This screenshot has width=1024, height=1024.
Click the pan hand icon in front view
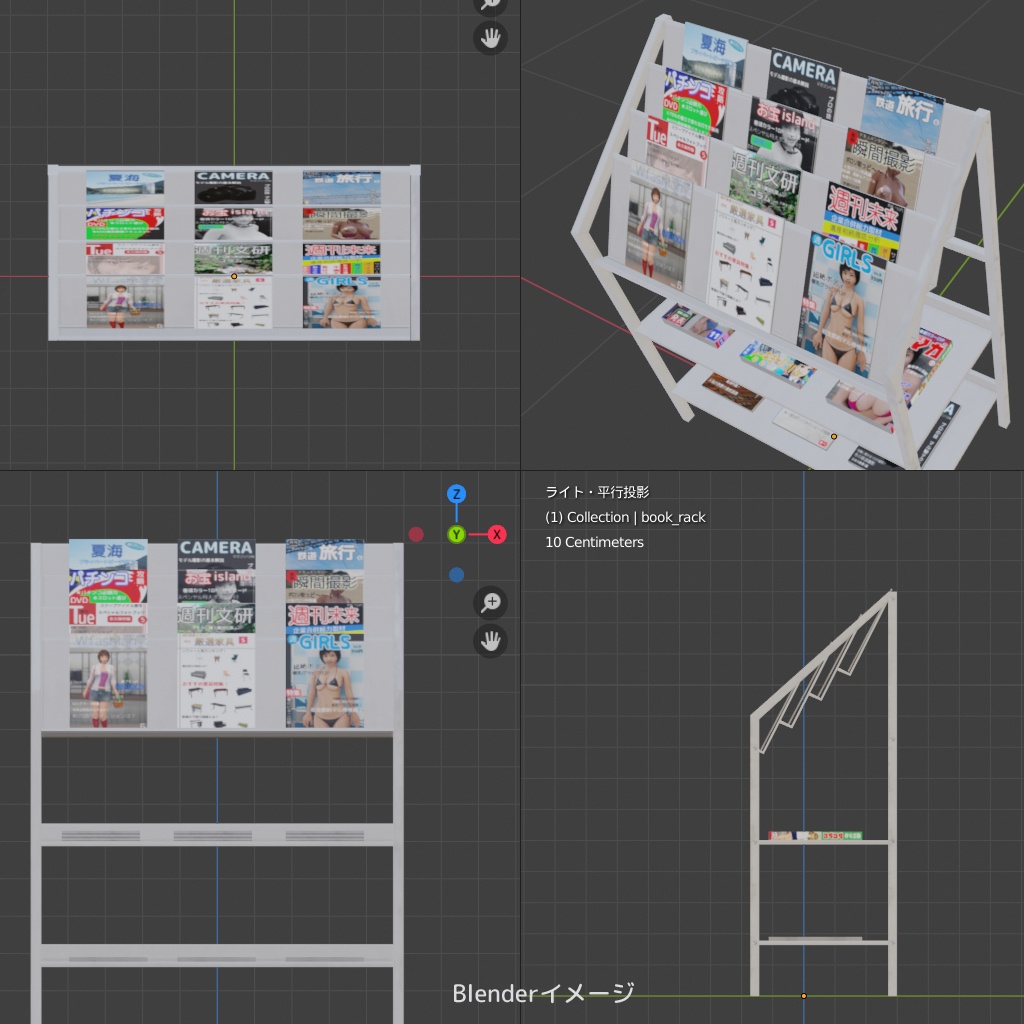coord(490,641)
